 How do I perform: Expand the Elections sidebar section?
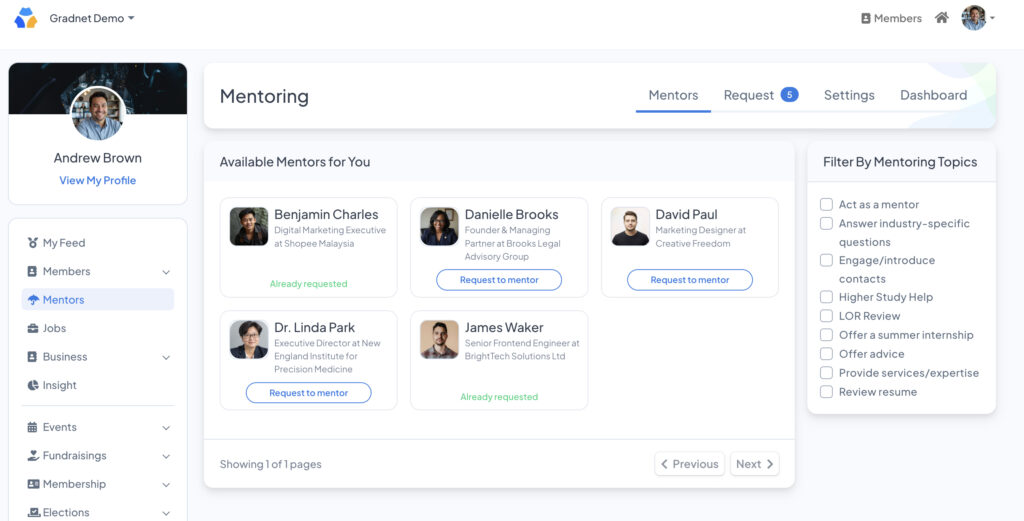166,514
